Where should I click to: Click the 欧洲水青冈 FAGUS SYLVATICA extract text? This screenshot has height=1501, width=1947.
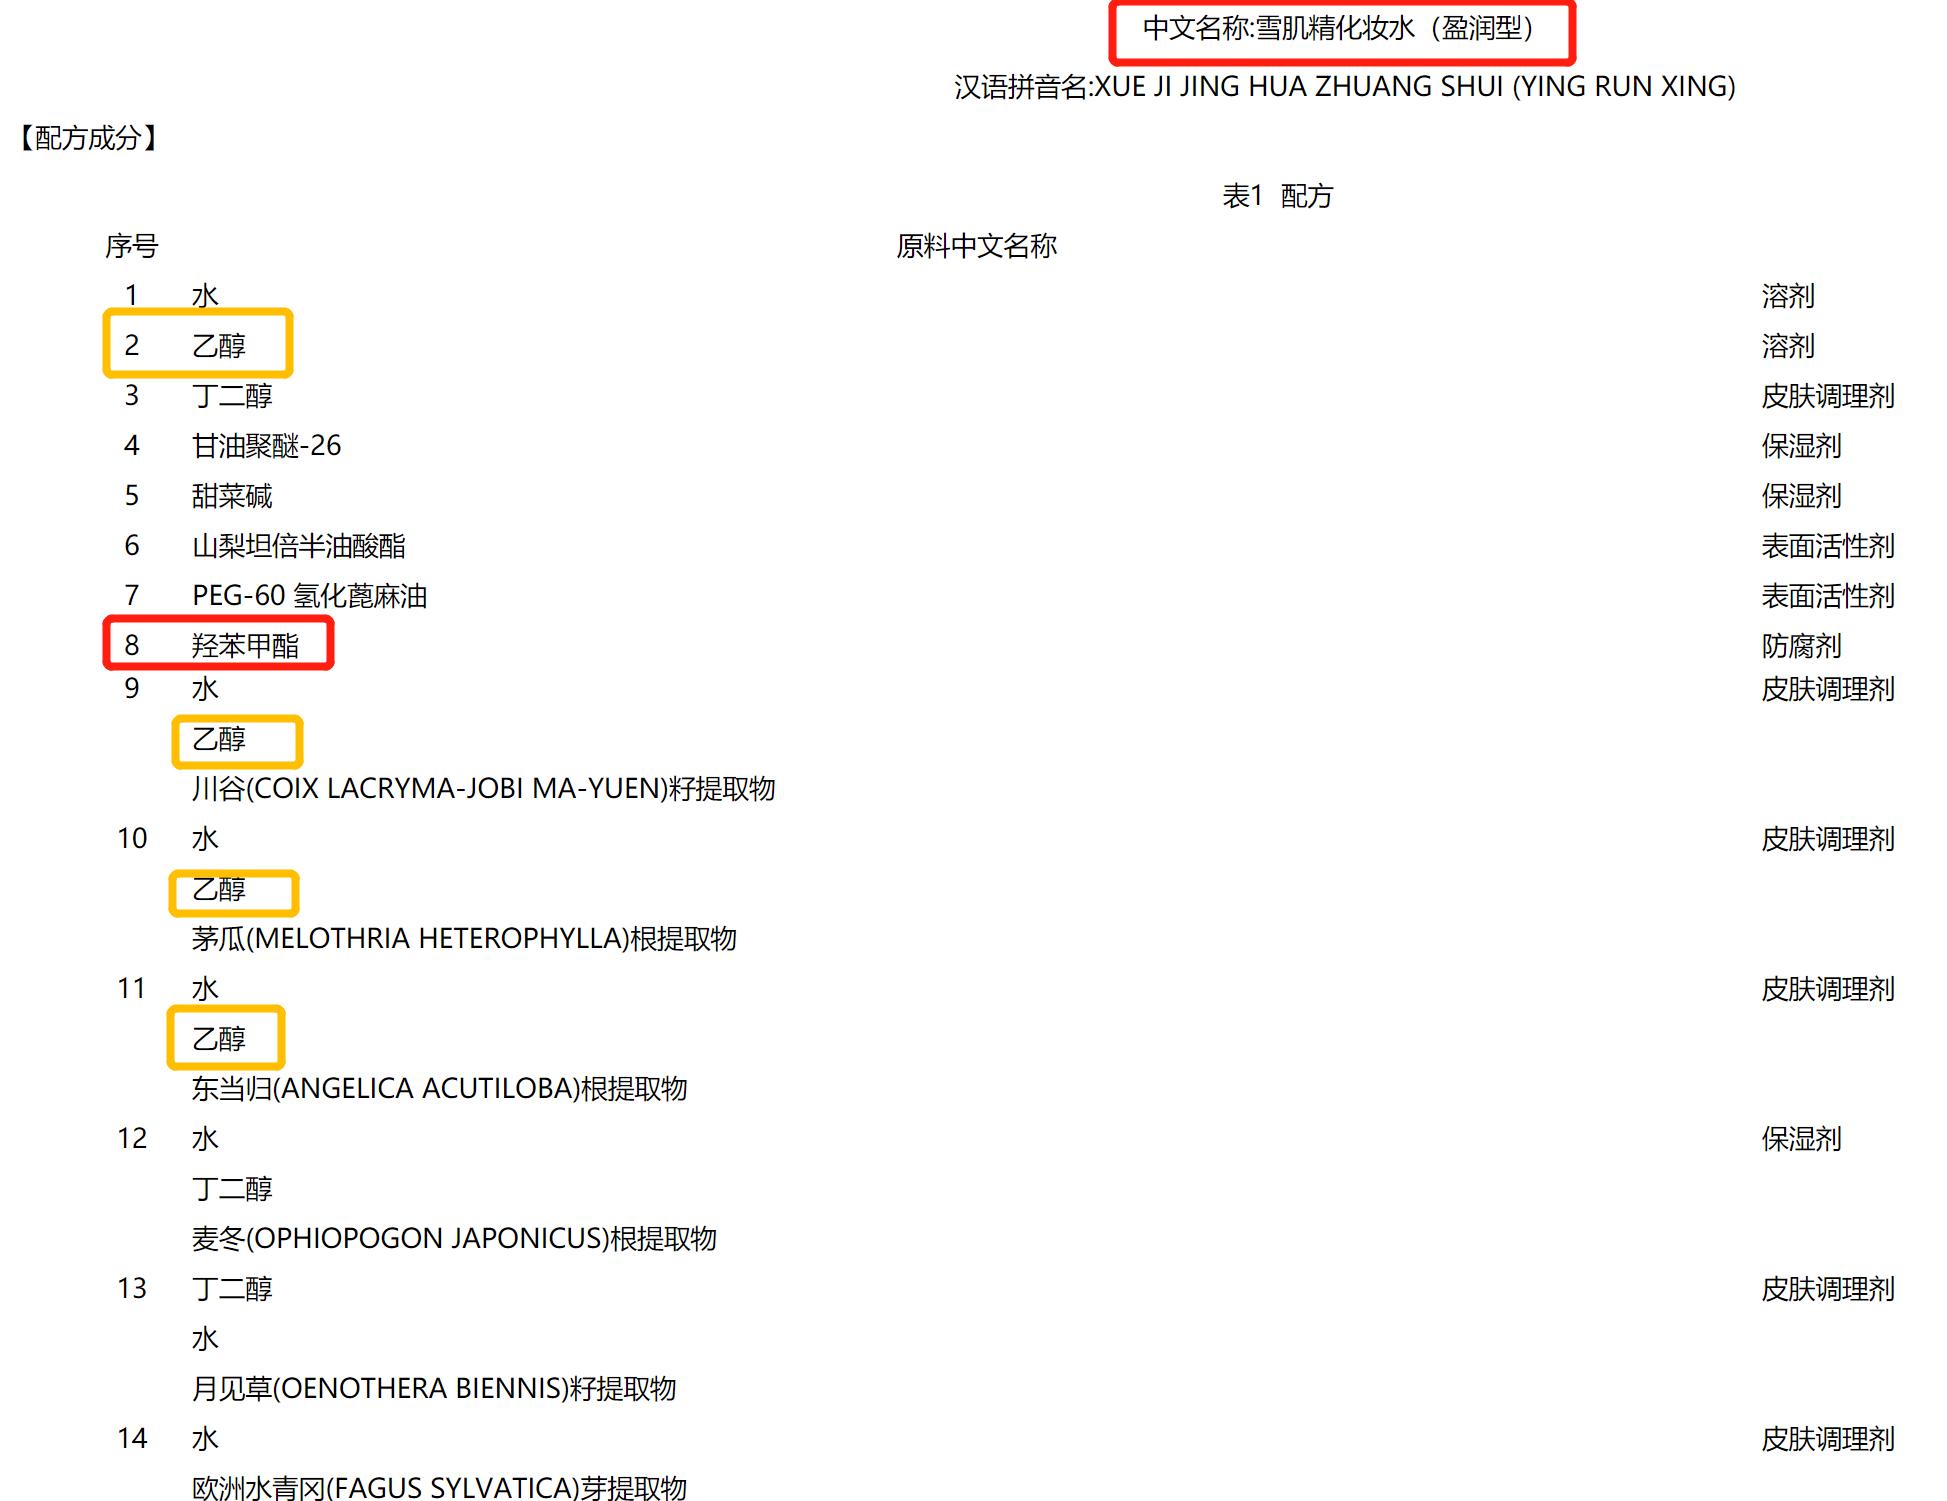439,1487
